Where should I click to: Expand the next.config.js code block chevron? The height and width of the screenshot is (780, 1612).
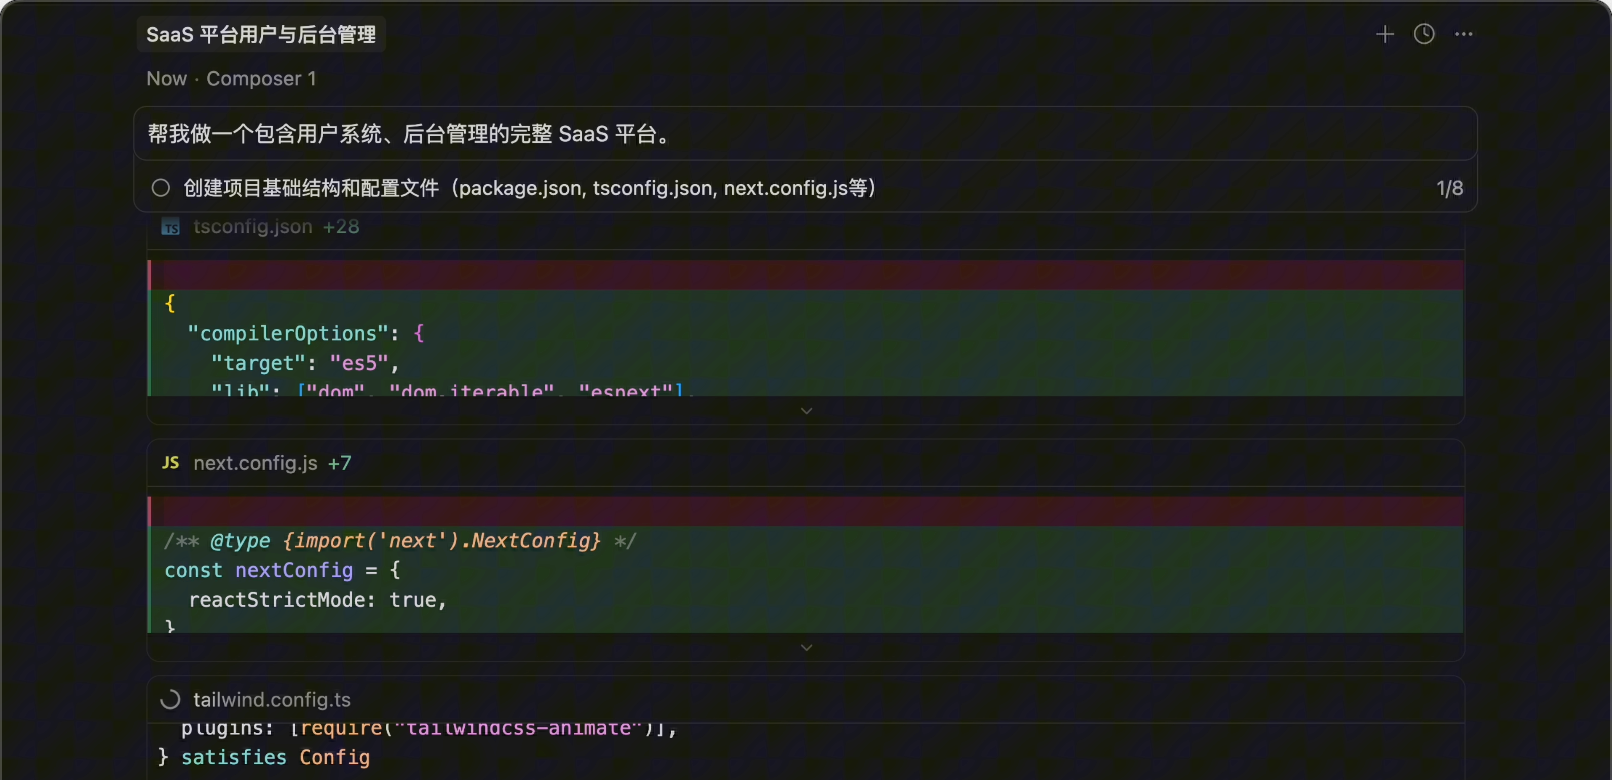coord(806,648)
